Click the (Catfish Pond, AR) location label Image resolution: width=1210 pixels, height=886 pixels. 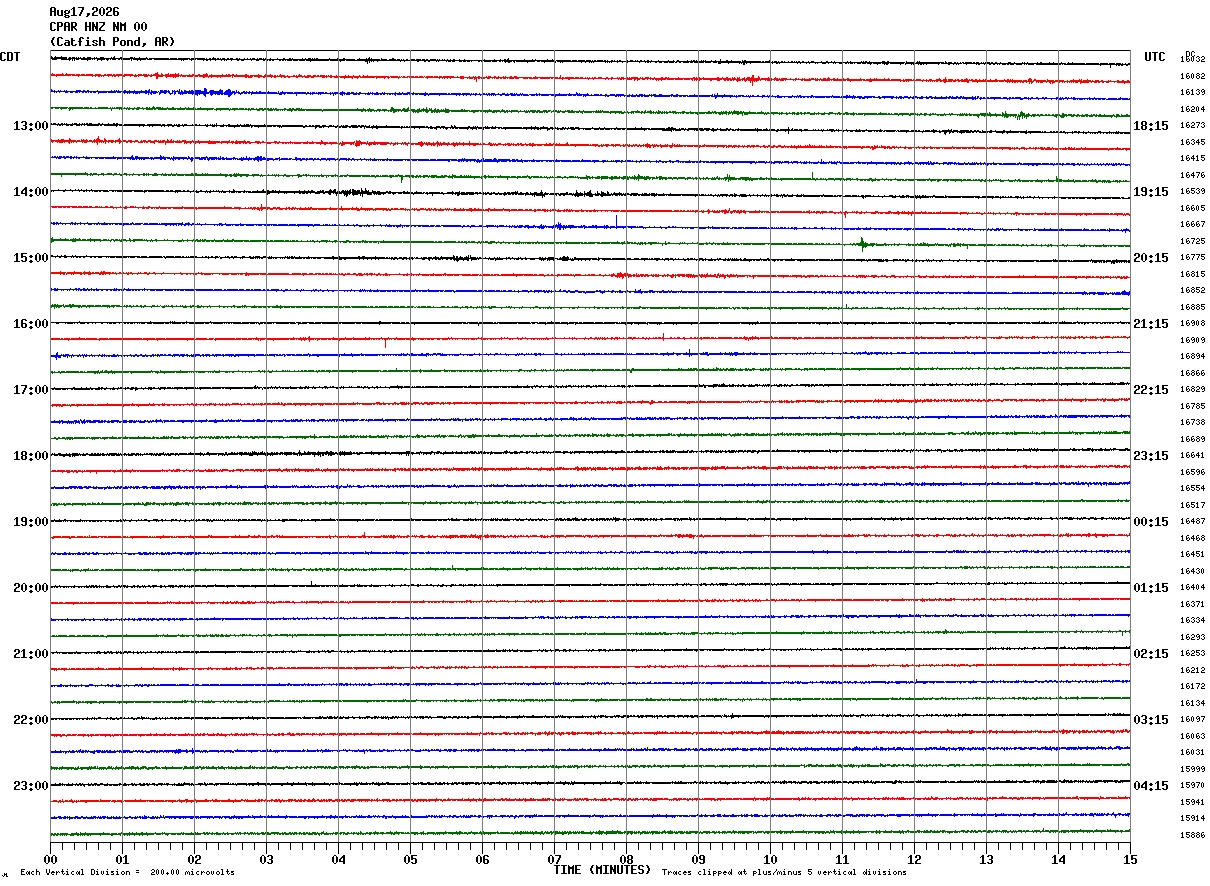tap(112, 42)
